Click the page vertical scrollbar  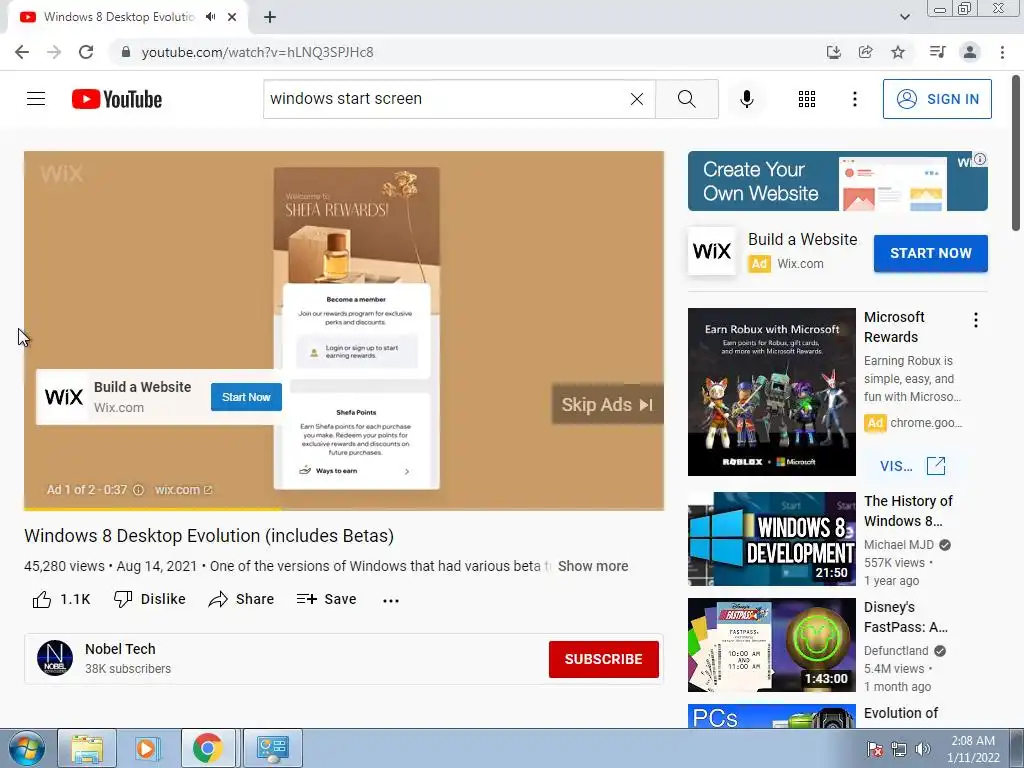[x=1016, y=152]
